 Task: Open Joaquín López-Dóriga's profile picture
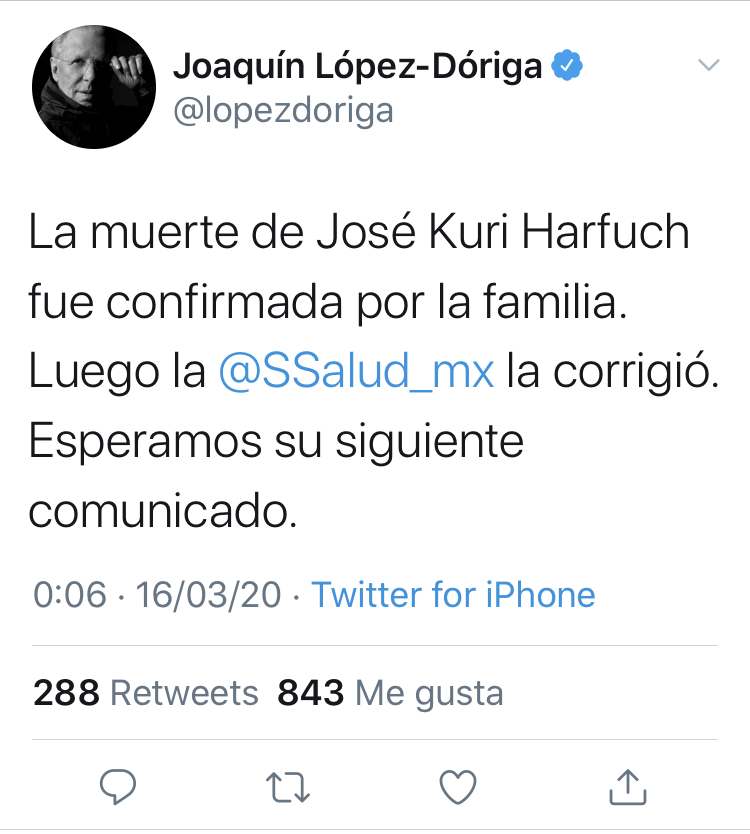[x=94, y=87]
